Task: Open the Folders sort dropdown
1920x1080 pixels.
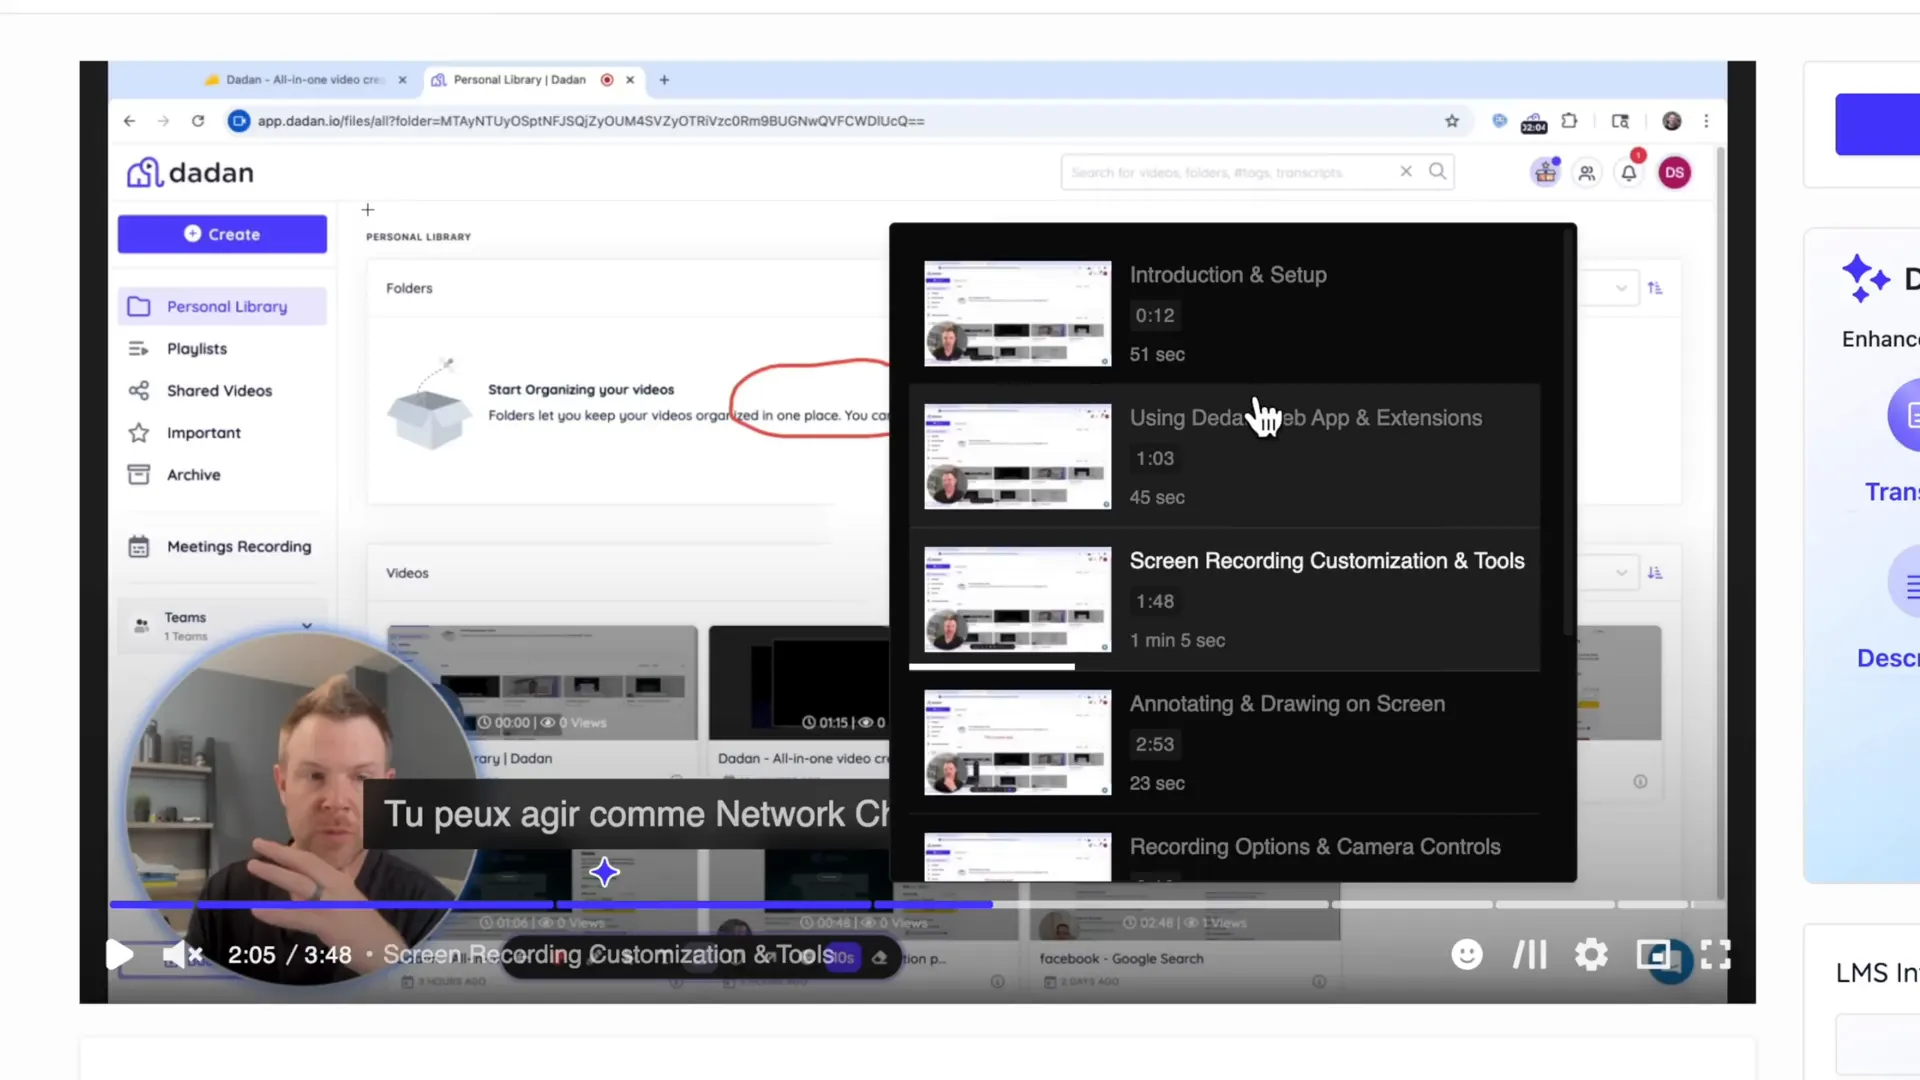Action: pyautogui.click(x=1621, y=288)
